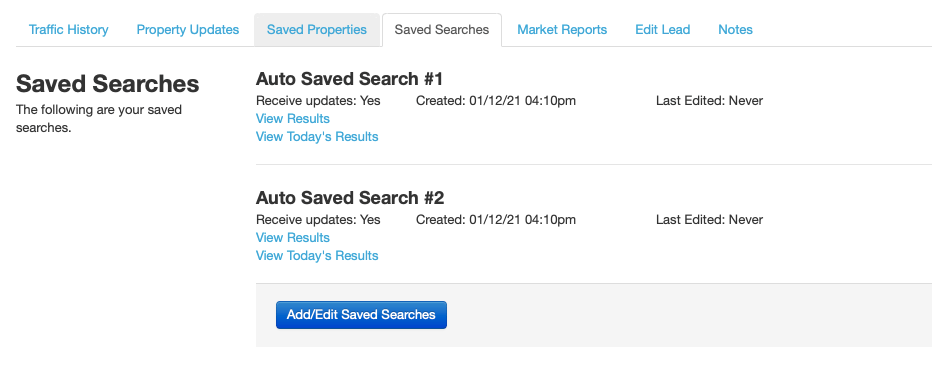Click the Auto Saved Search #1 heading
Viewport: 932px width, 365px height.
pyautogui.click(x=350, y=79)
